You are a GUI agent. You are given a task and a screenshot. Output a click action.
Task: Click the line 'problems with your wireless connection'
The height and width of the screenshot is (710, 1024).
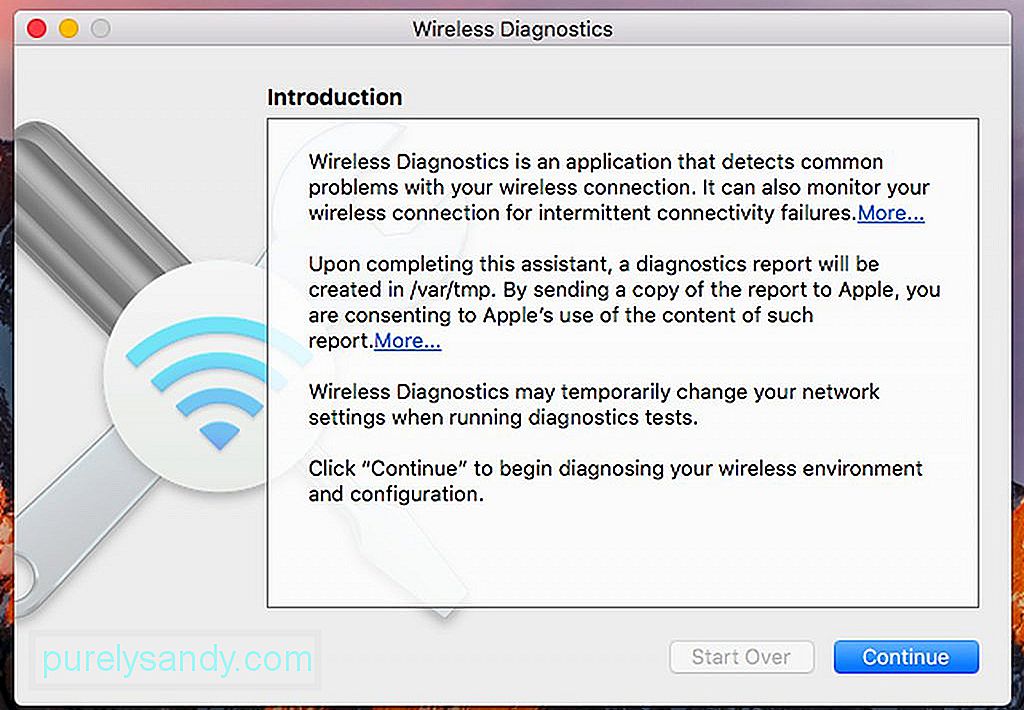[x=618, y=187]
